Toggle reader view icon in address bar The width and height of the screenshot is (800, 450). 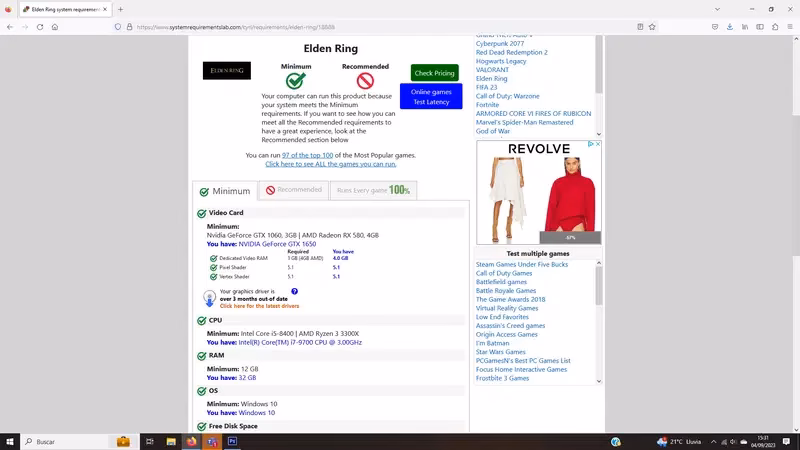640,27
